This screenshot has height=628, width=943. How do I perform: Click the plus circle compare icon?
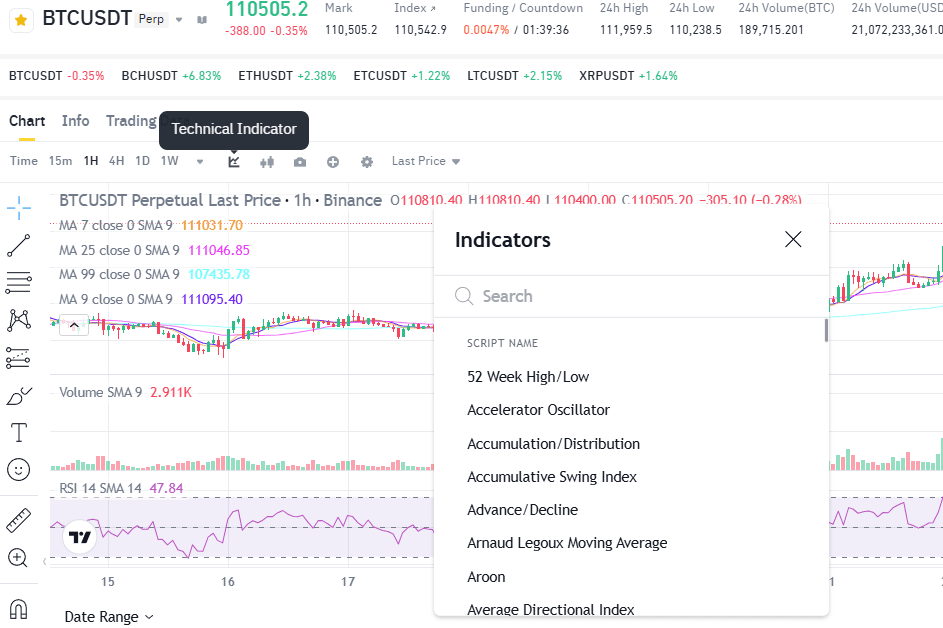[x=333, y=162]
